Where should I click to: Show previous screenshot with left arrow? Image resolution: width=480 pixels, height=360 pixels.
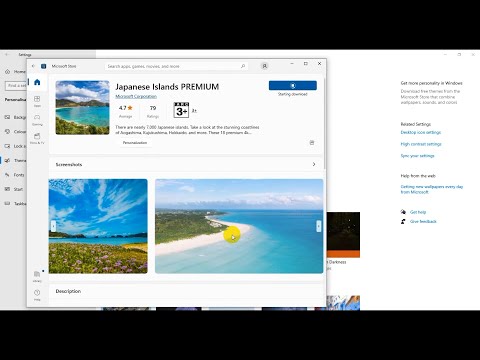(53, 226)
